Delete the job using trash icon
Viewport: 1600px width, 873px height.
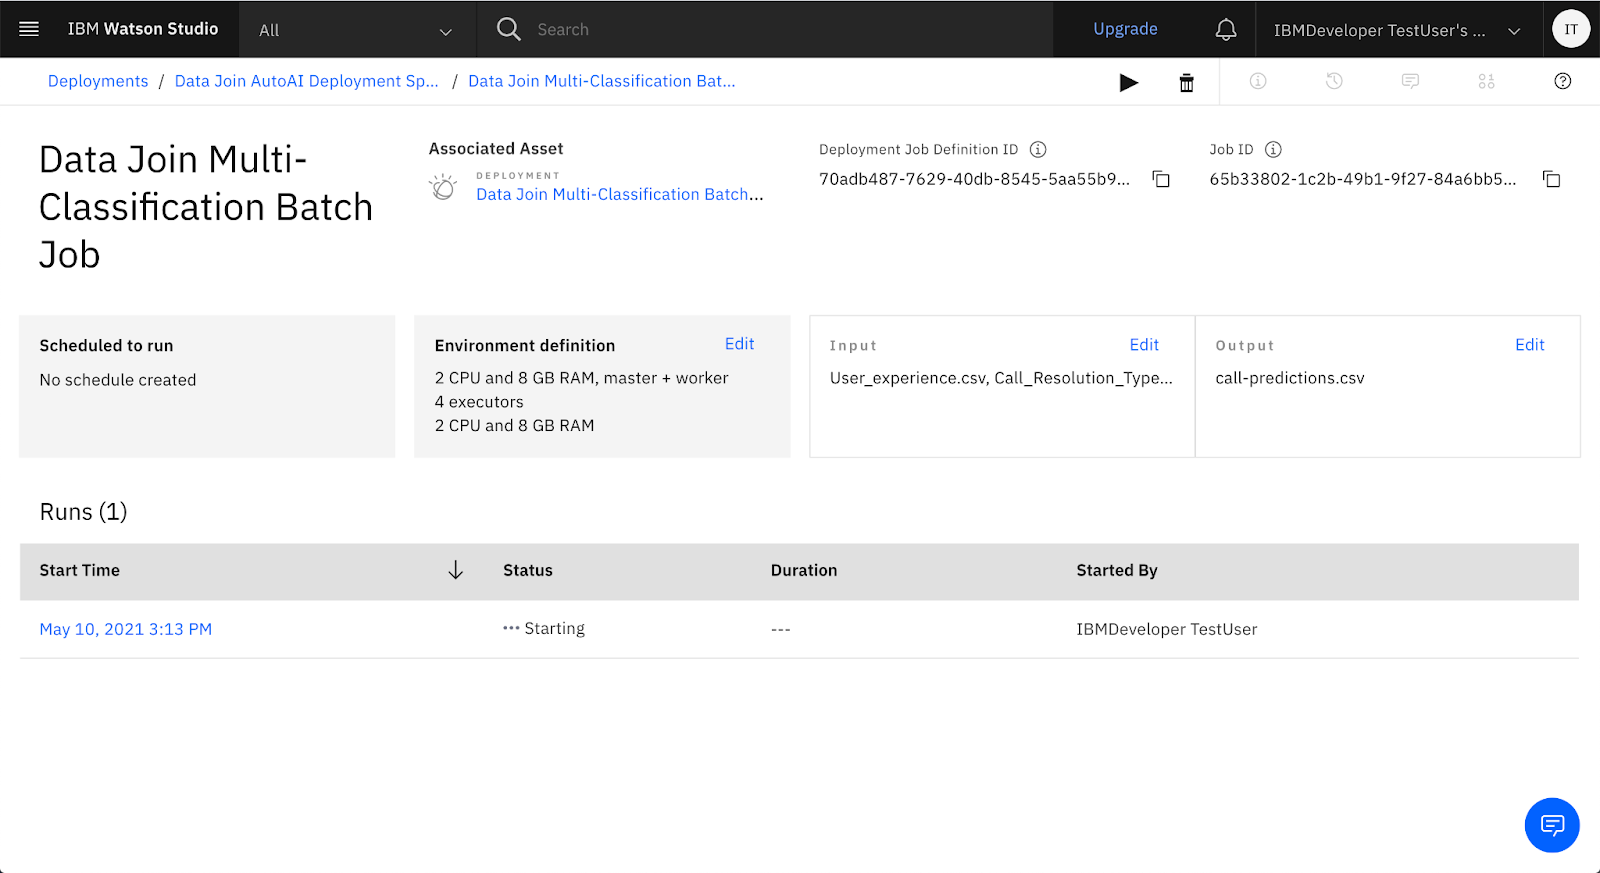[x=1186, y=83]
